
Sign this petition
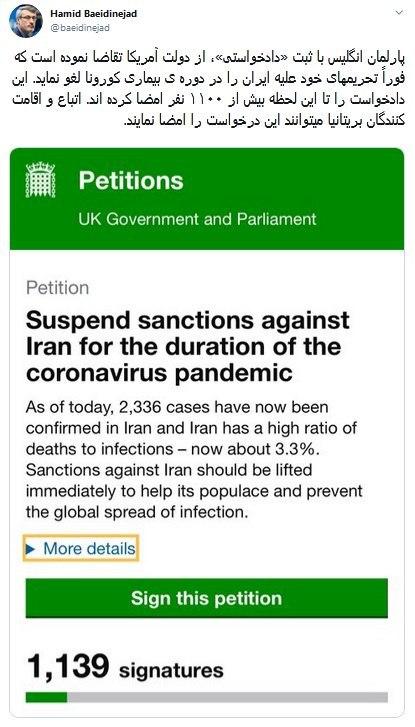point(206,598)
